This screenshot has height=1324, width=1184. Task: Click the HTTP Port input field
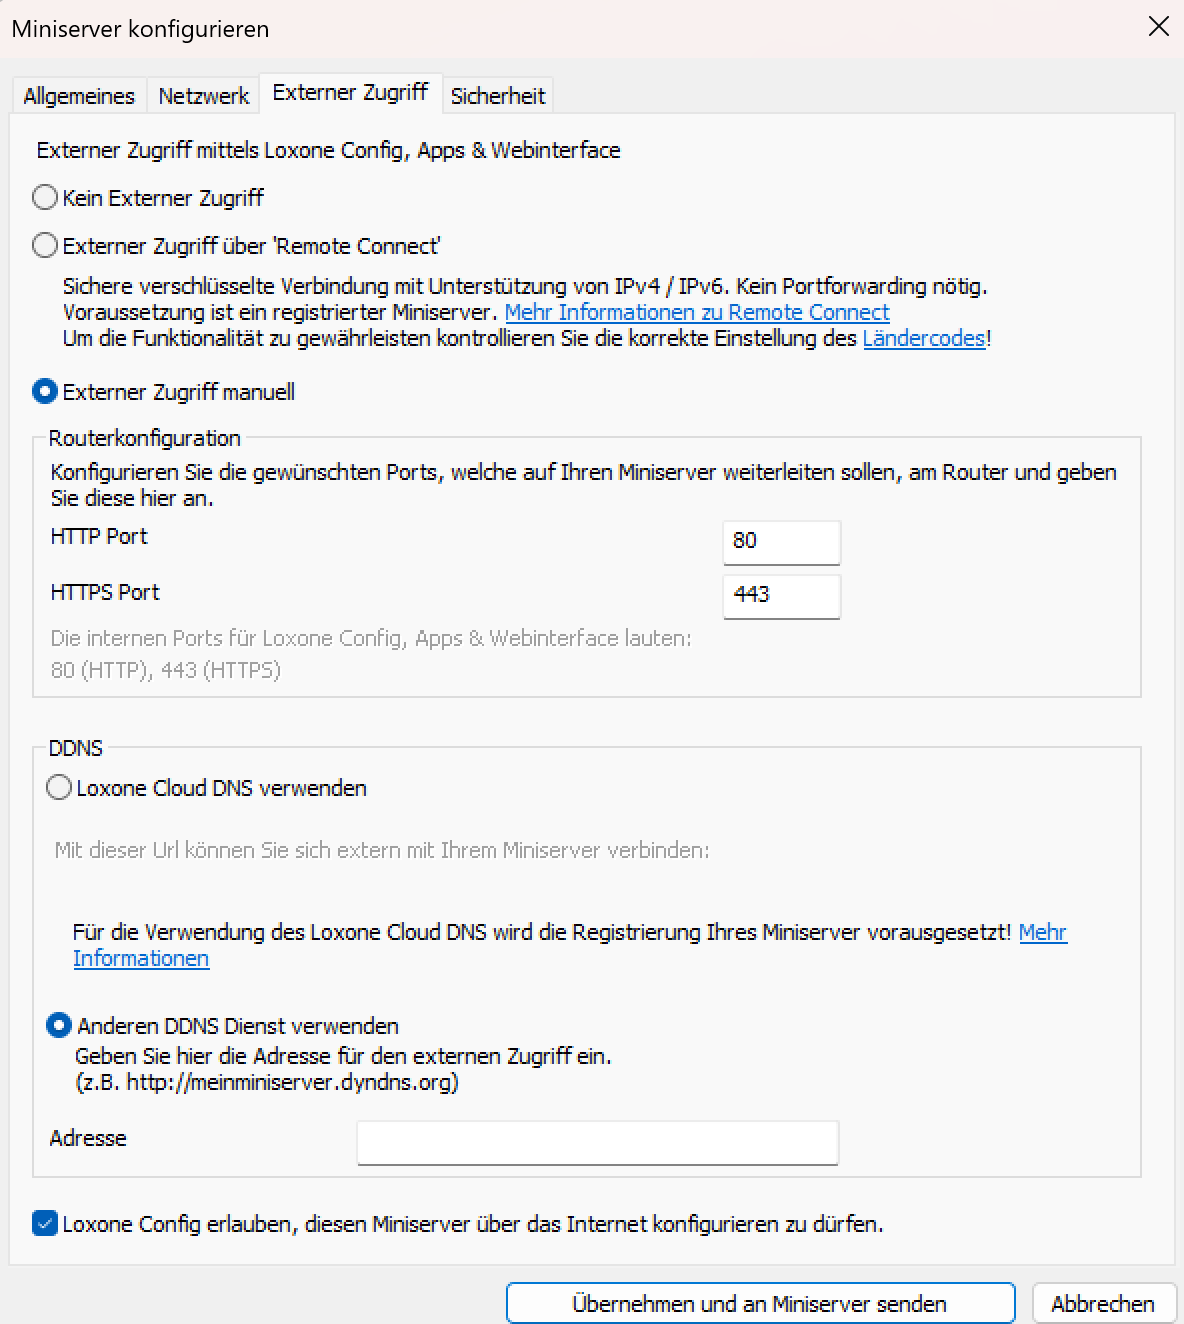[781, 541]
